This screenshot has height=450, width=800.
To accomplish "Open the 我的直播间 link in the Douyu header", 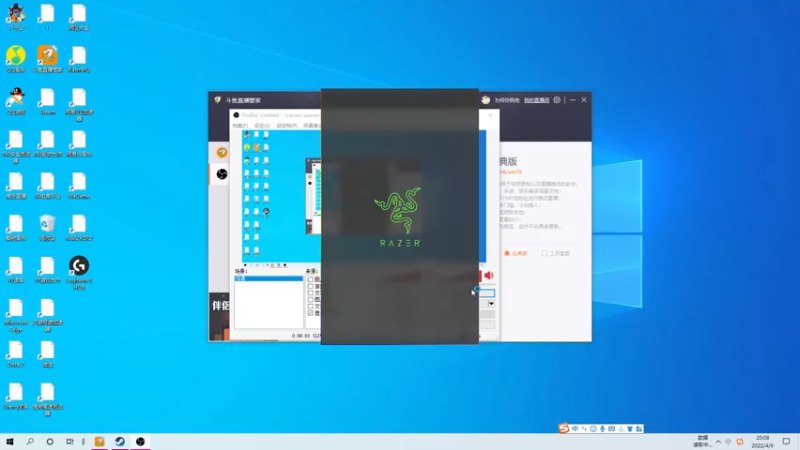I will (536, 100).
